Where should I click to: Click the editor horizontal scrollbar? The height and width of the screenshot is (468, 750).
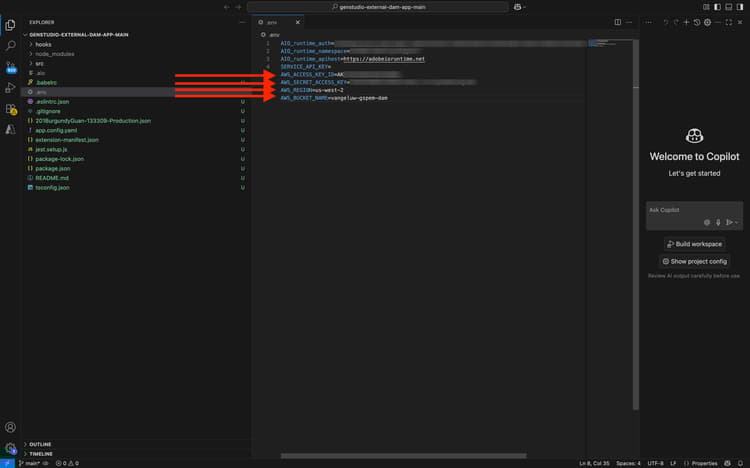403,456
